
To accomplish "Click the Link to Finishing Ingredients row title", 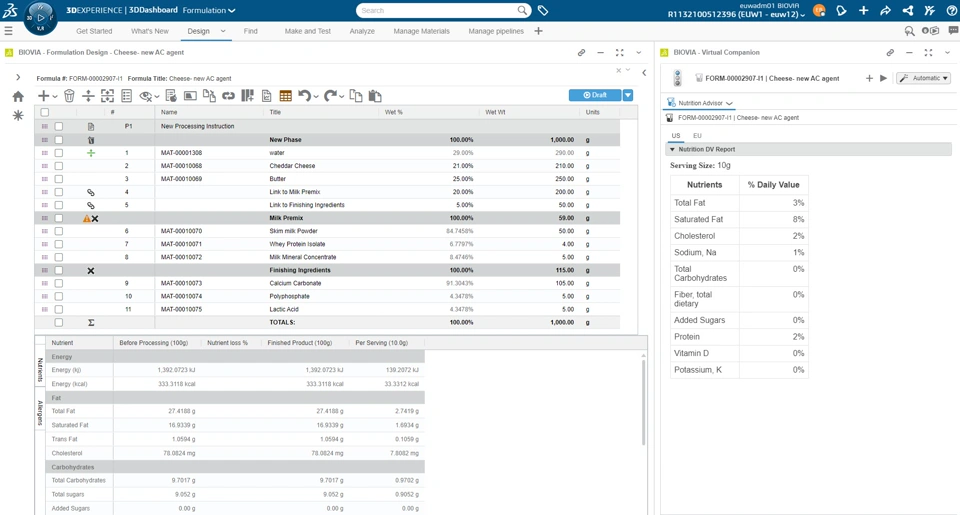I will (x=307, y=205).
